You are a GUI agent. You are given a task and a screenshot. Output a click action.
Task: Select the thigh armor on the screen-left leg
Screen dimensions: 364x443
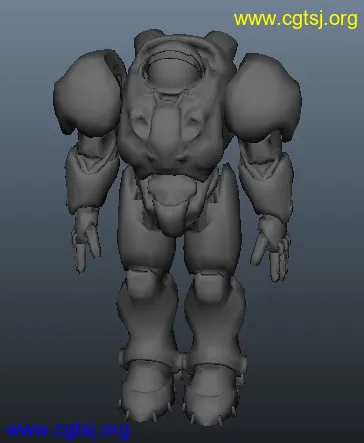coord(147,227)
